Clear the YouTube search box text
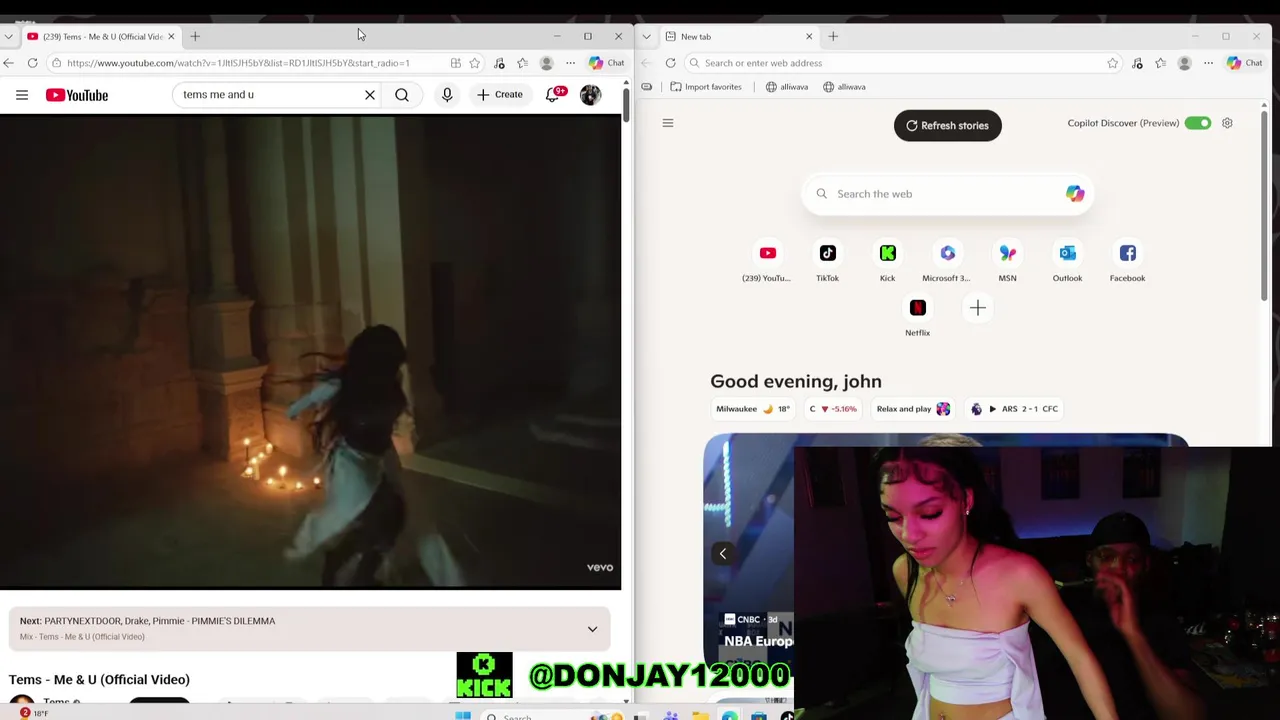This screenshot has width=1280, height=720. pyautogui.click(x=370, y=95)
